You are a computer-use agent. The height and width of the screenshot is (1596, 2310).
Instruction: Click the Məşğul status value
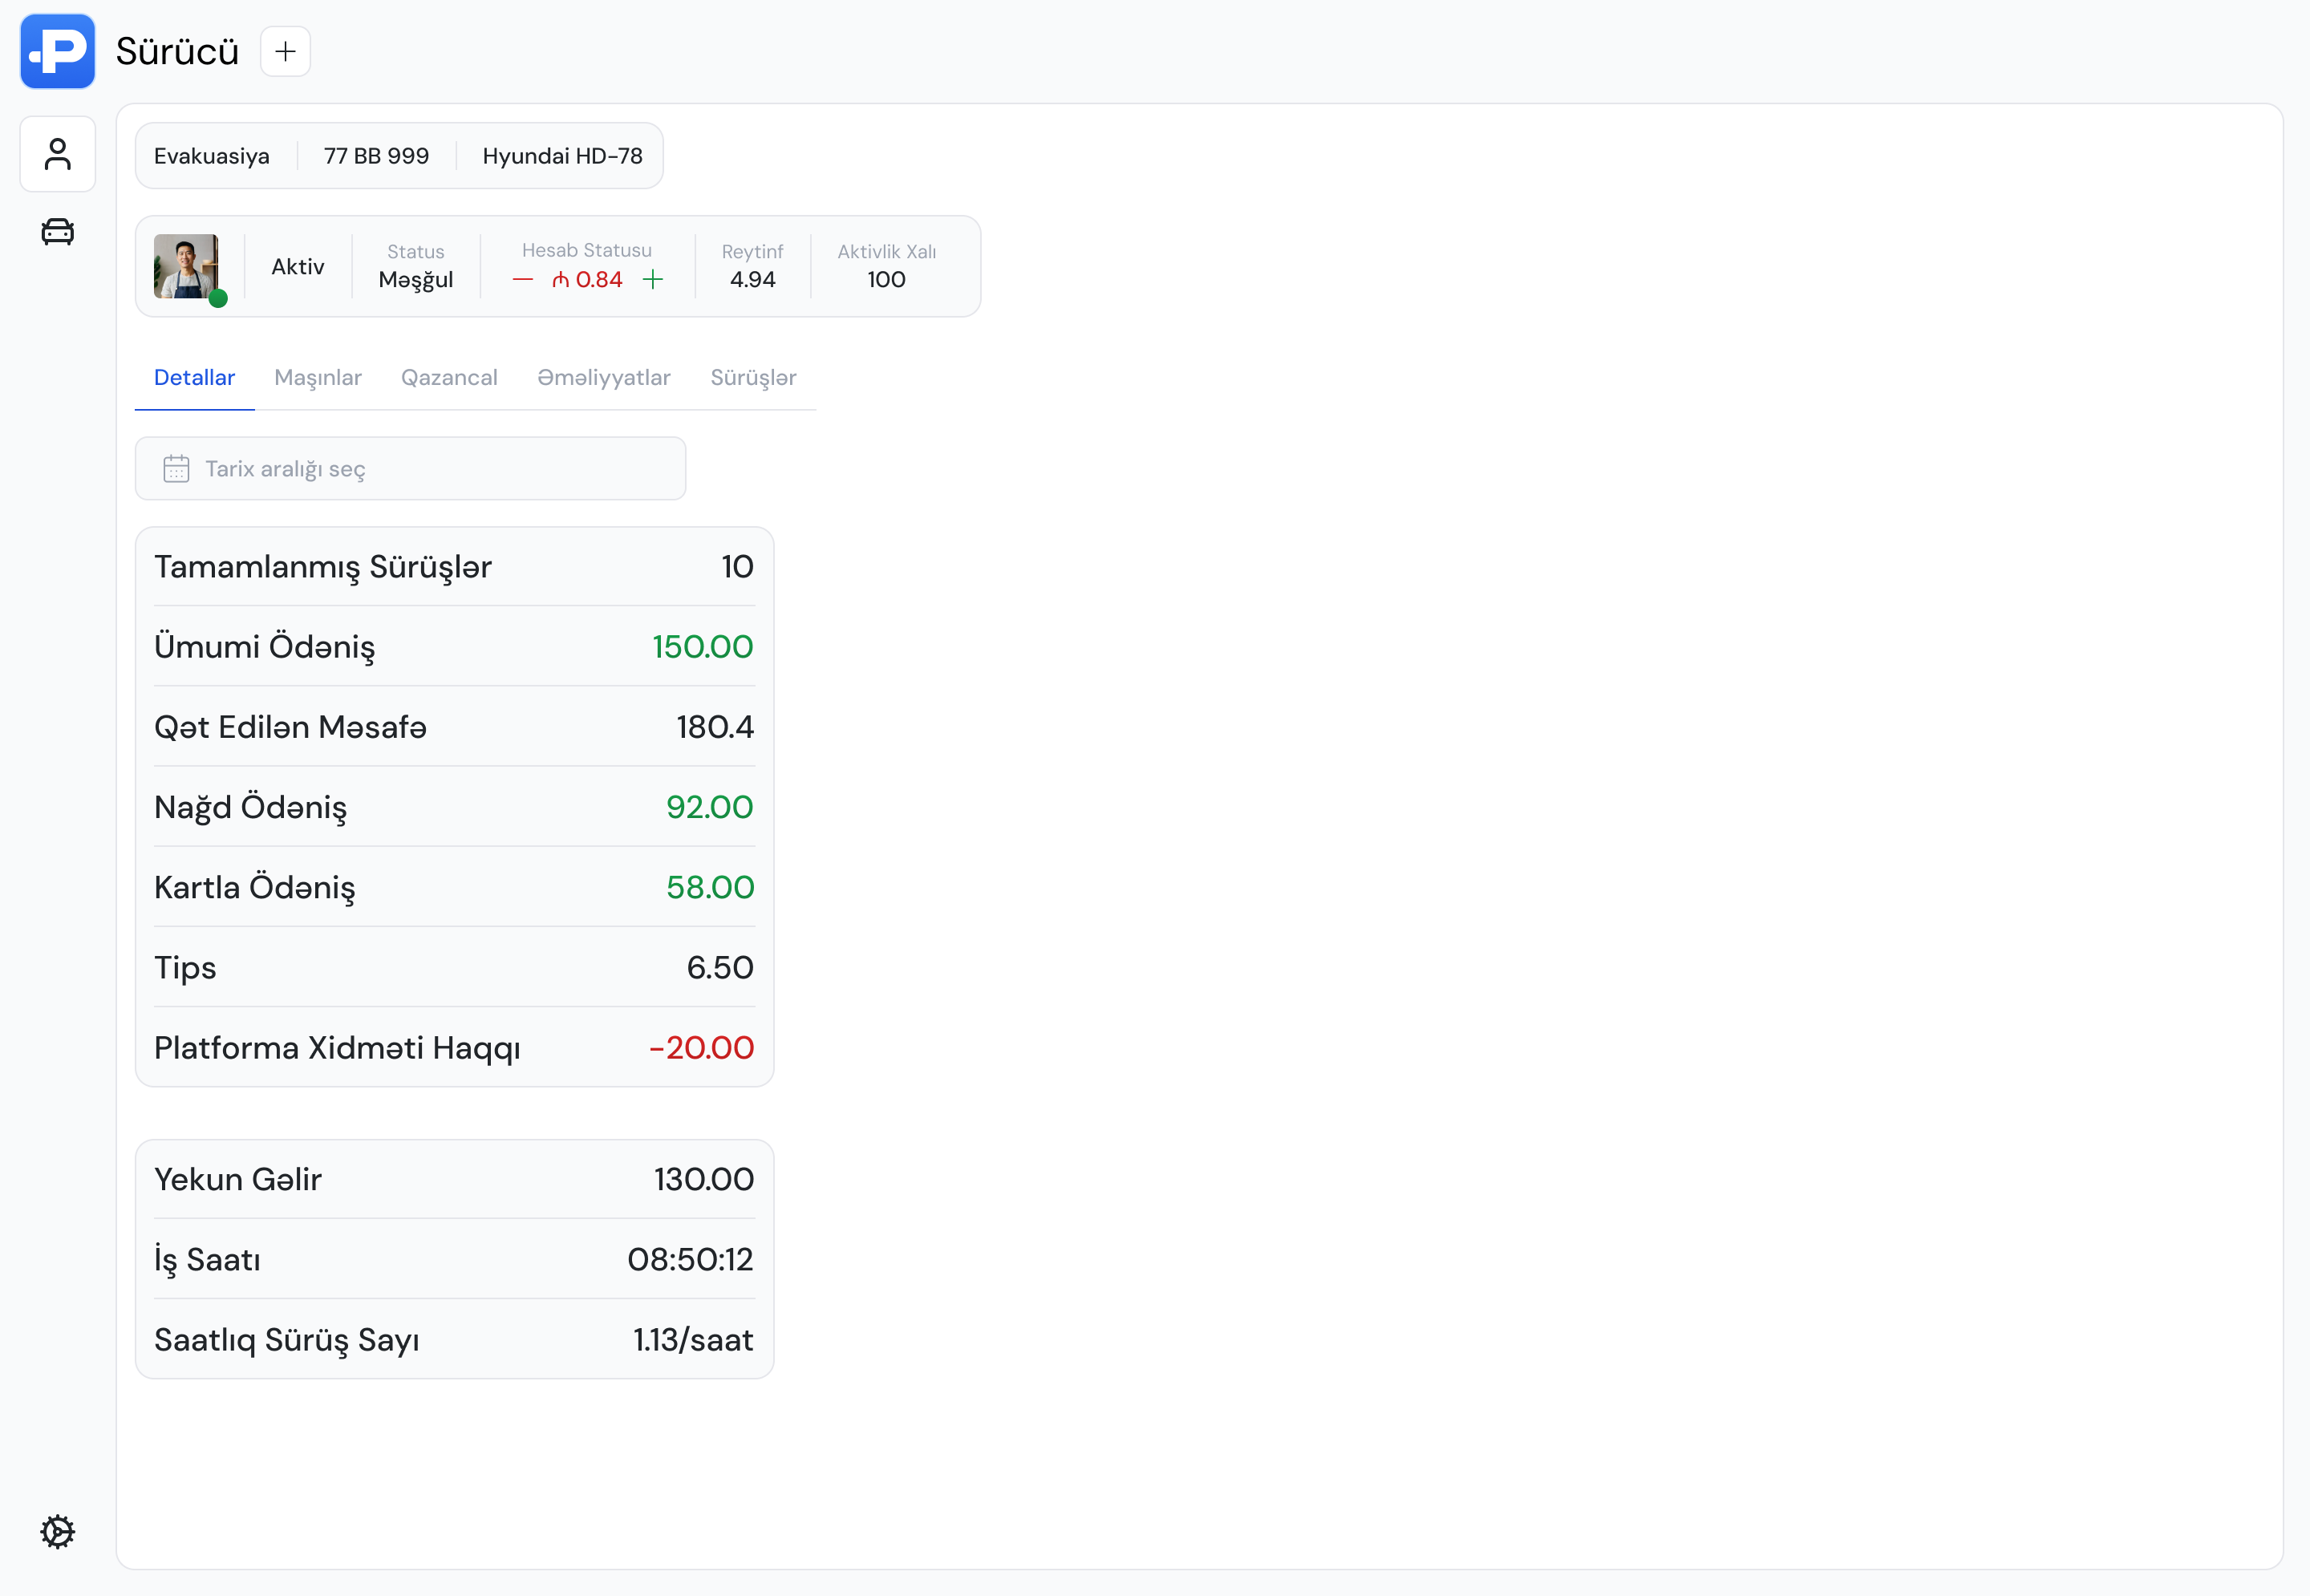(x=416, y=280)
